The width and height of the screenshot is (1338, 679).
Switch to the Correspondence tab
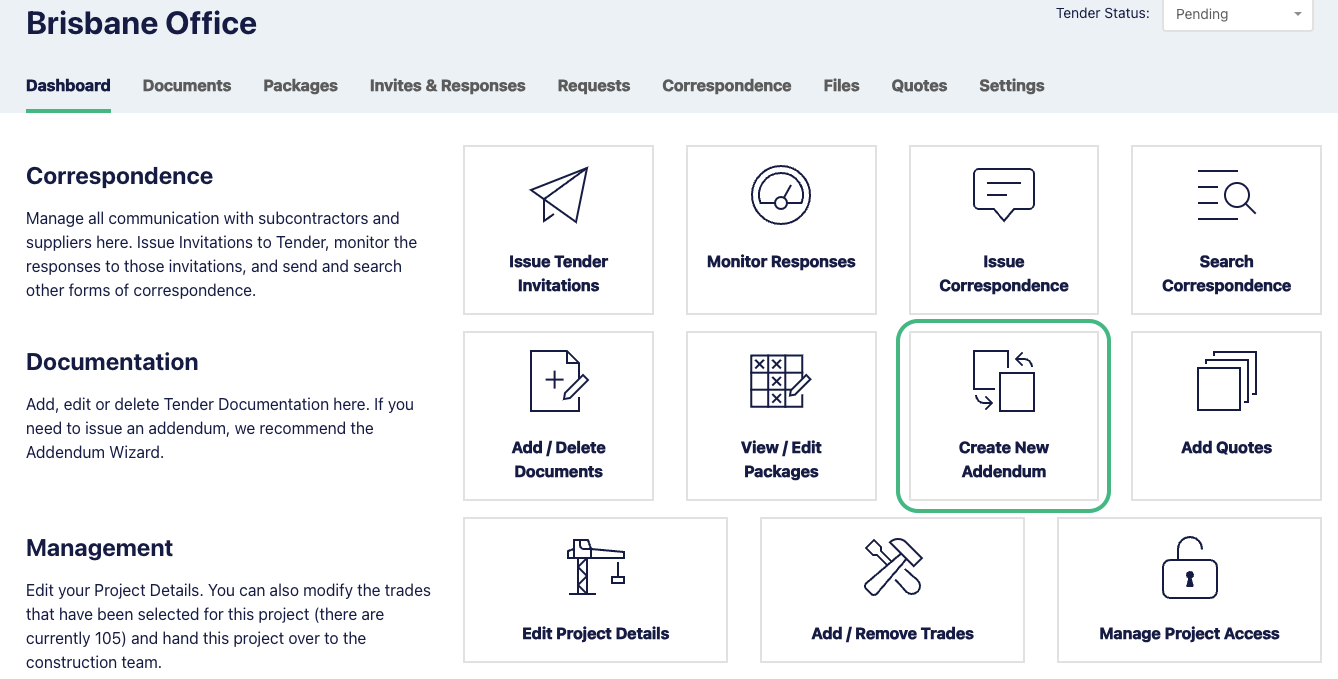[x=727, y=86]
